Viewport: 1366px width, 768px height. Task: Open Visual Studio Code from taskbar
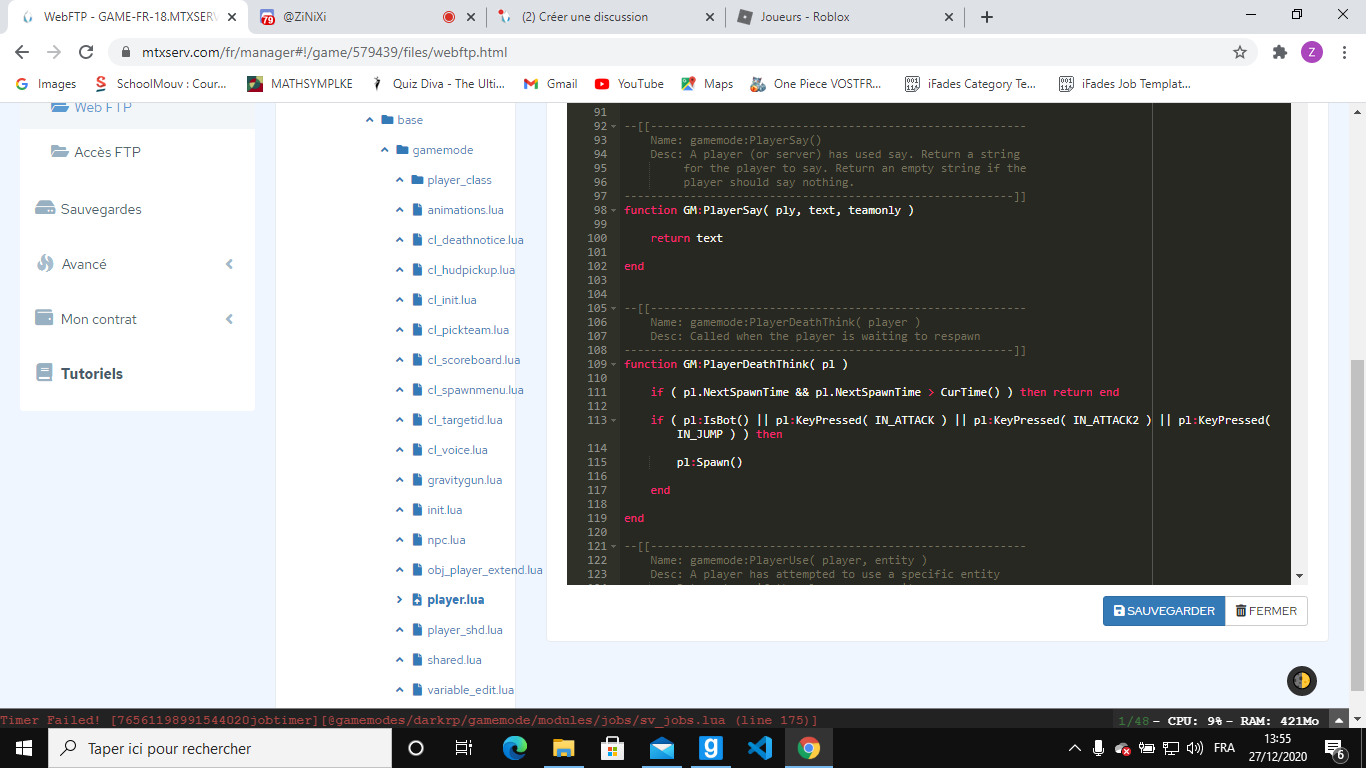(760, 748)
